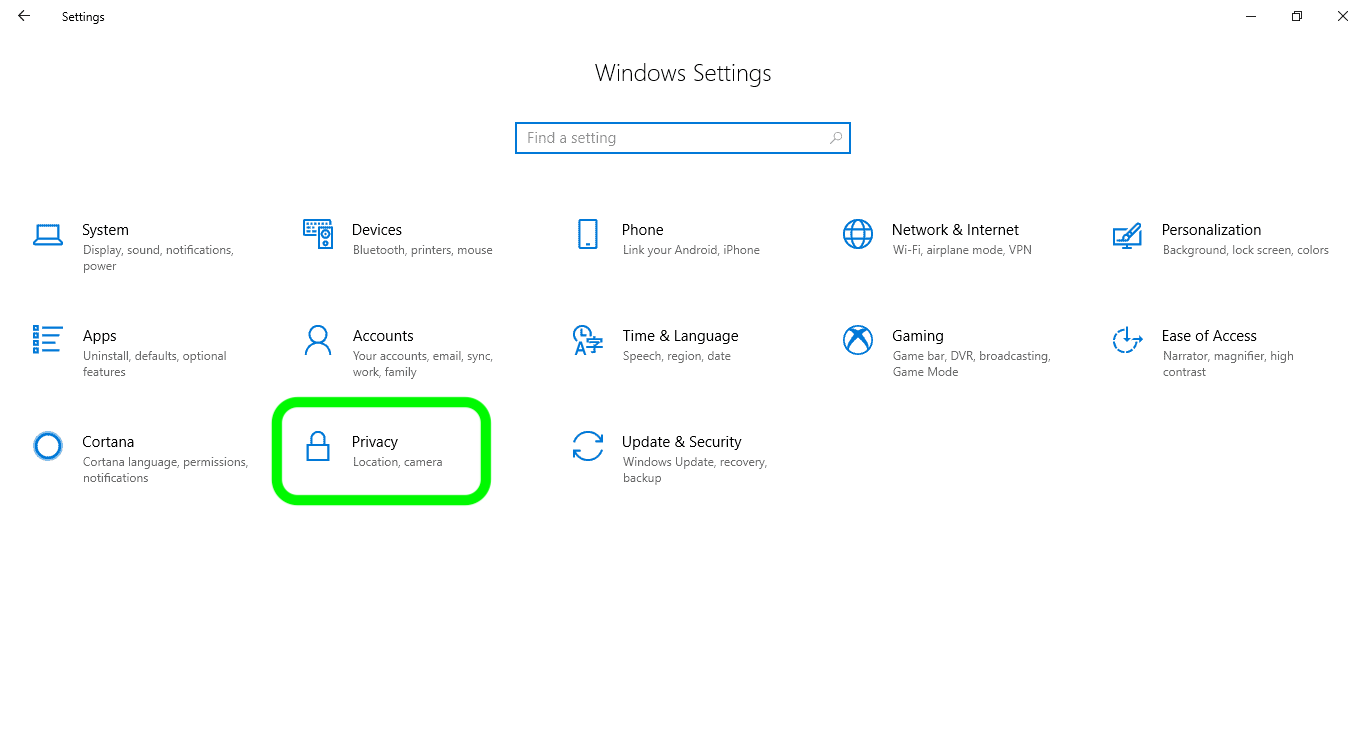The width and height of the screenshot is (1365, 734).
Task: Close the Settings window
Action: tap(1343, 16)
